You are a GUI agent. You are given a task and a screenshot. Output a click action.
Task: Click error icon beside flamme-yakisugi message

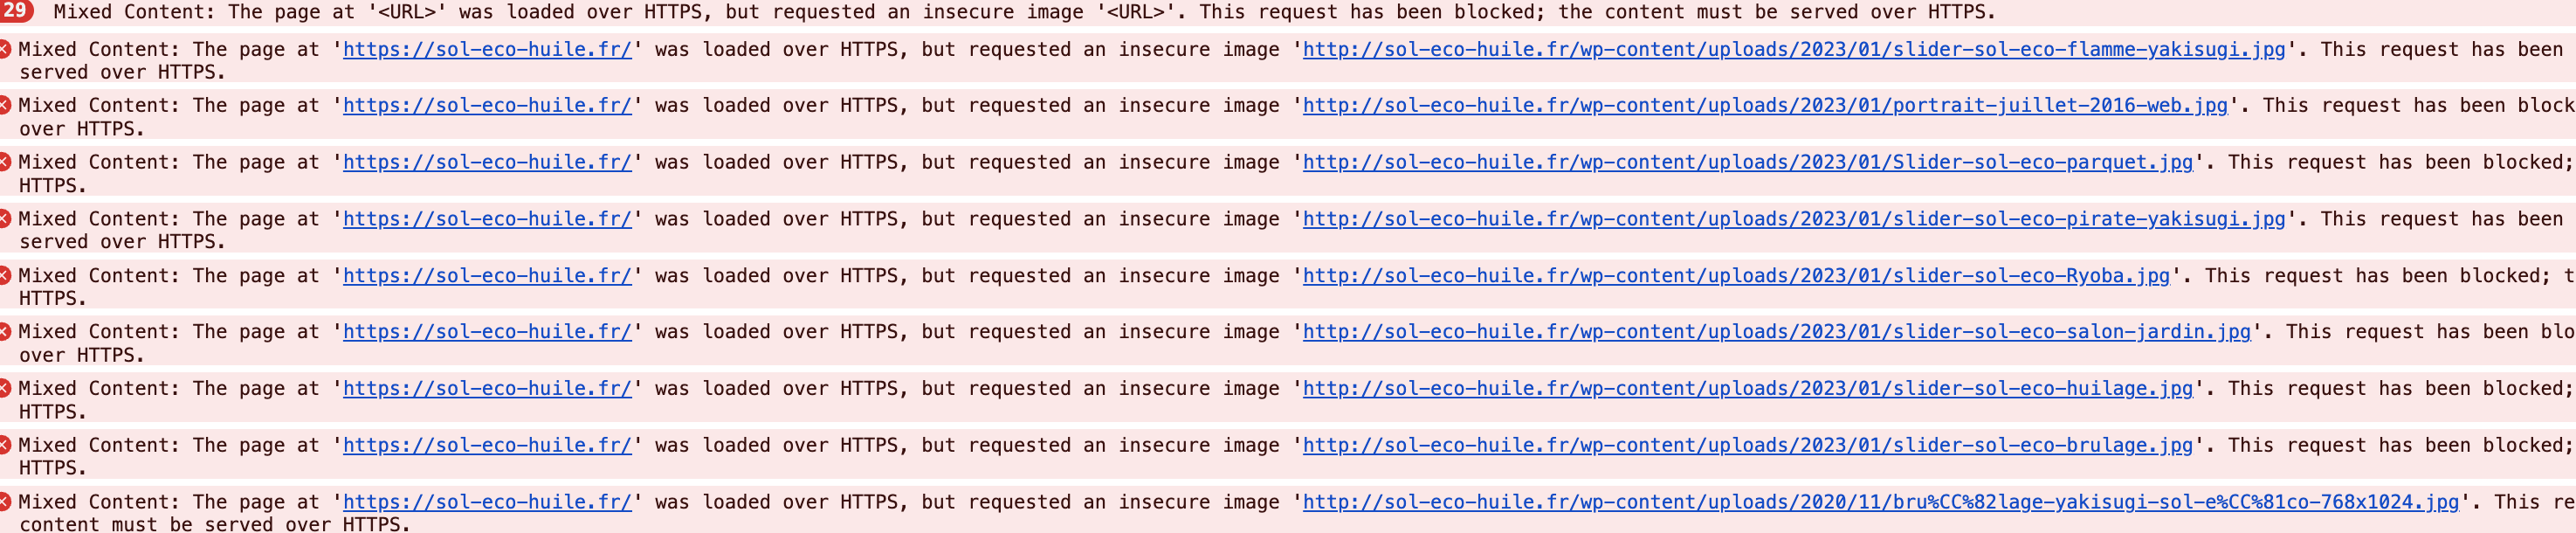(4, 48)
